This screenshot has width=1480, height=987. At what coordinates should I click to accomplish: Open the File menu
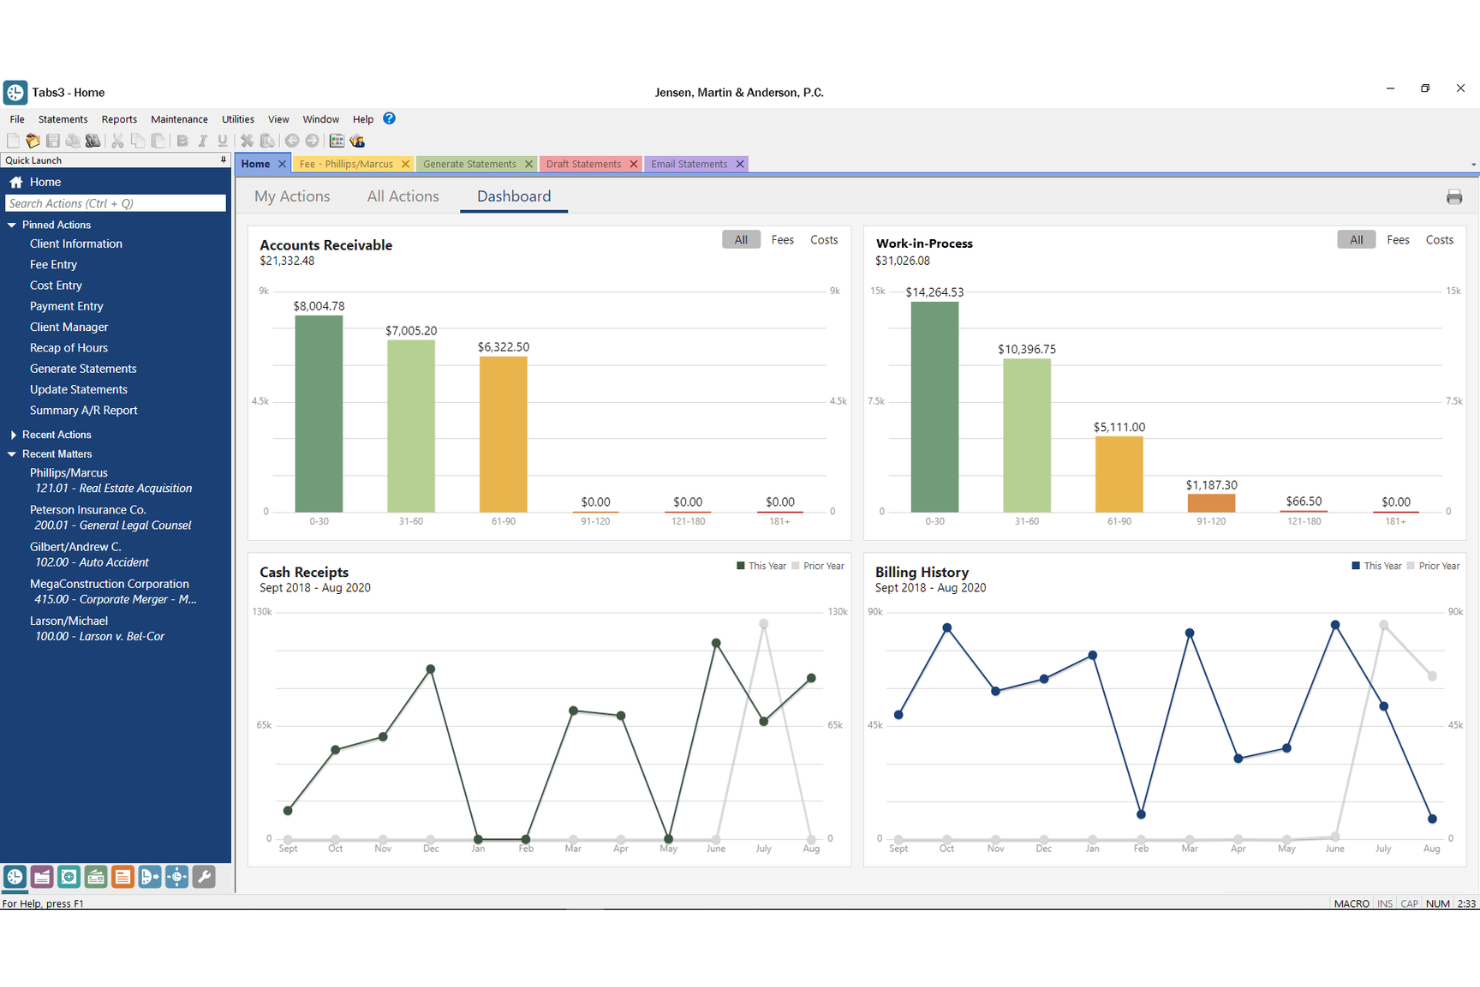(x=17, y=119)
